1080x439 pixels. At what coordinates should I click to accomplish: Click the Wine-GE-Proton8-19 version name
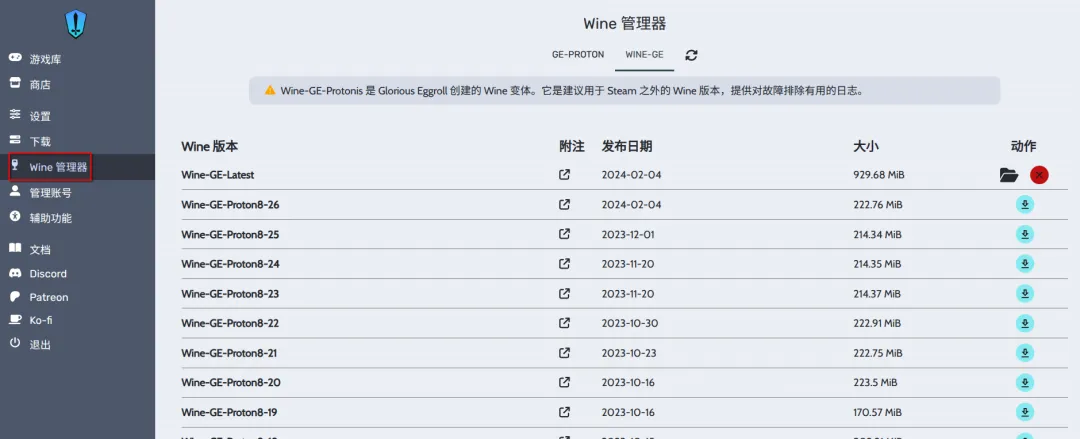click(x=229, y=412)
